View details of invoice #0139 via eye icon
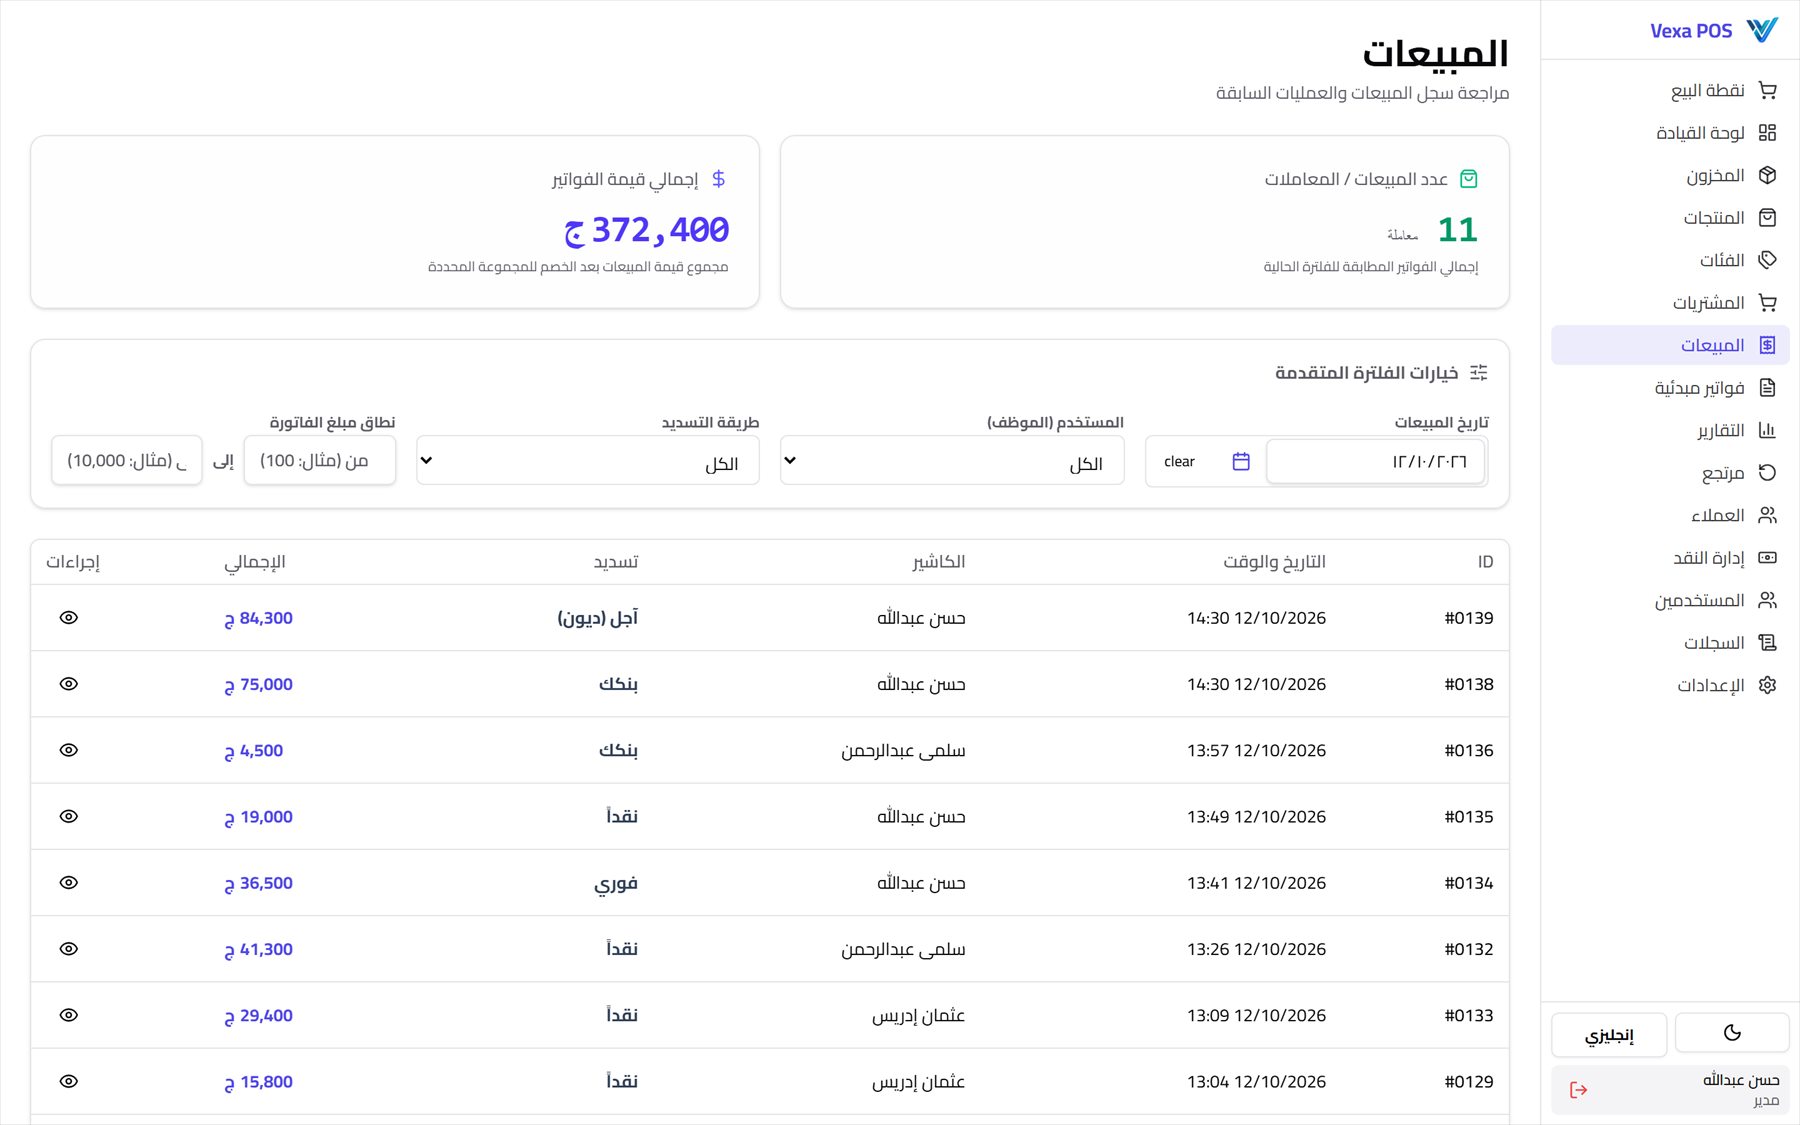The width and height of the screenshot is (1800, 1125). point(68,618)
